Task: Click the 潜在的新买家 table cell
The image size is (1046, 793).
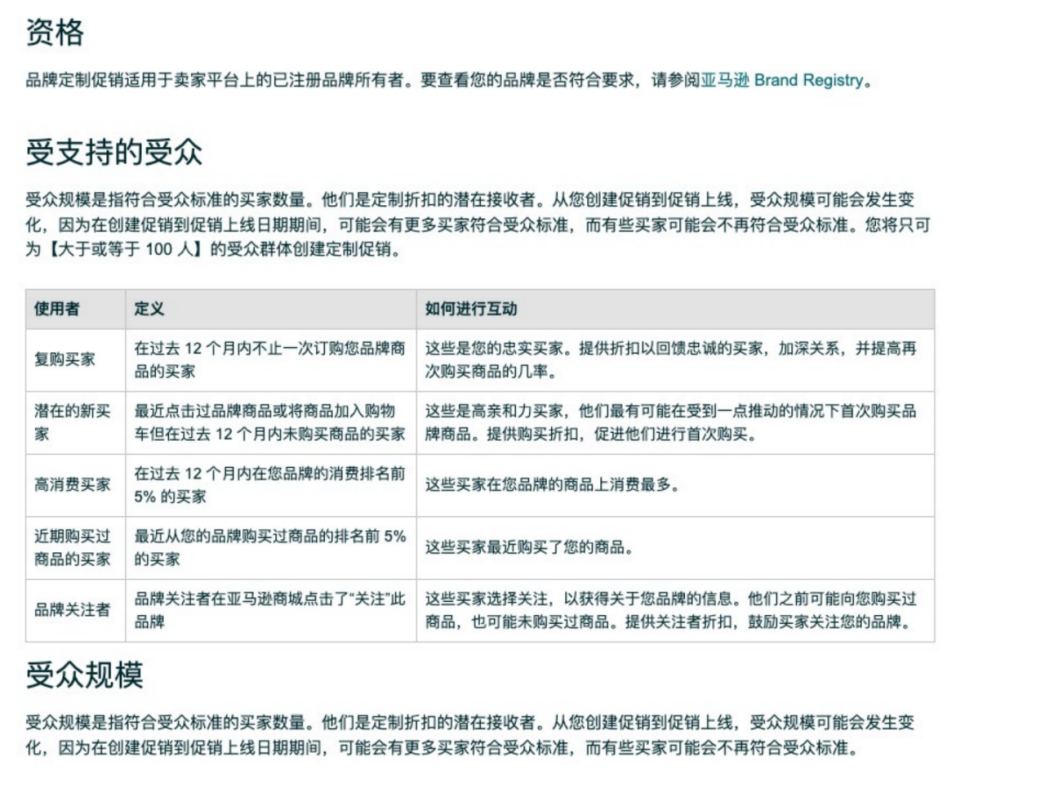Action: point(73,423)
